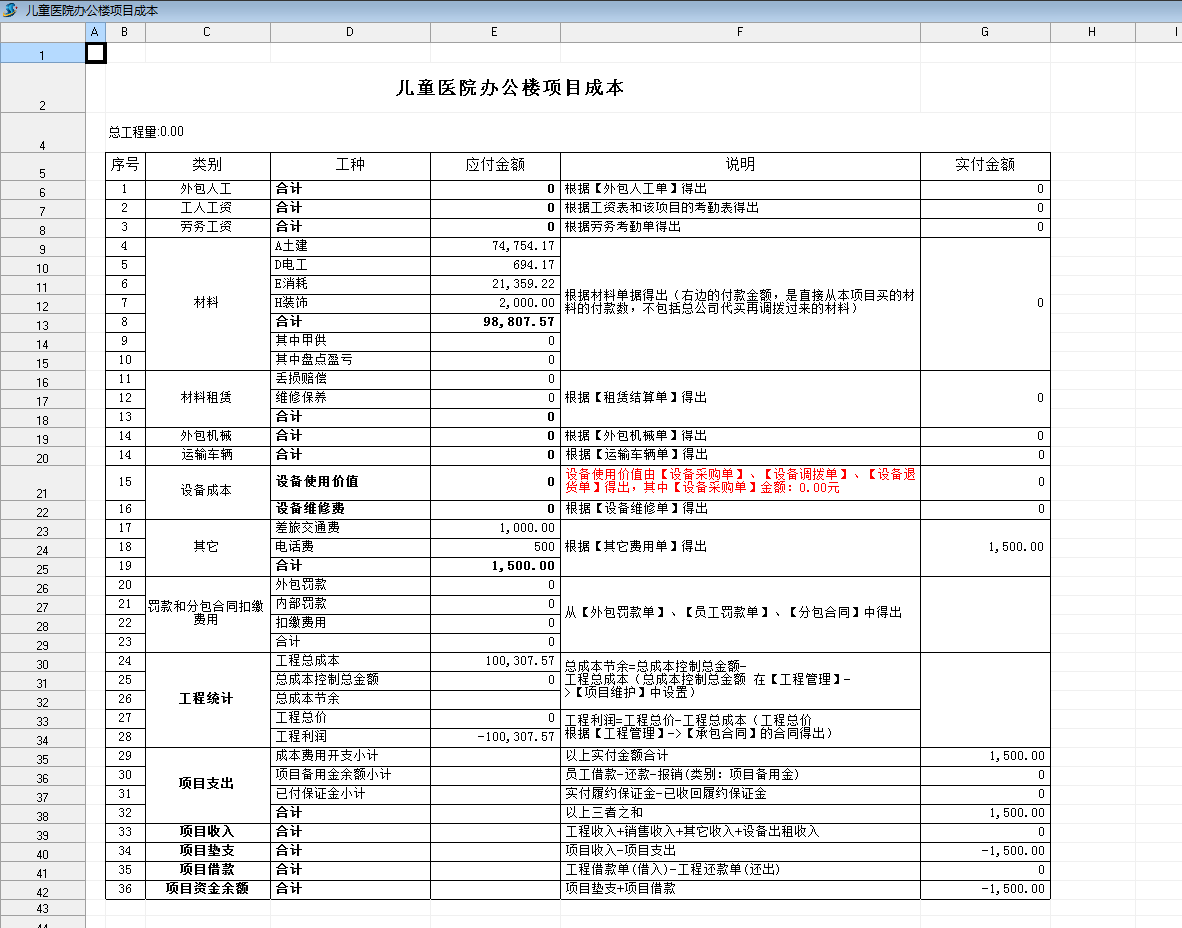Screen dimensions: 1182x928
Task: Select column G header
Action: [985, 32]
